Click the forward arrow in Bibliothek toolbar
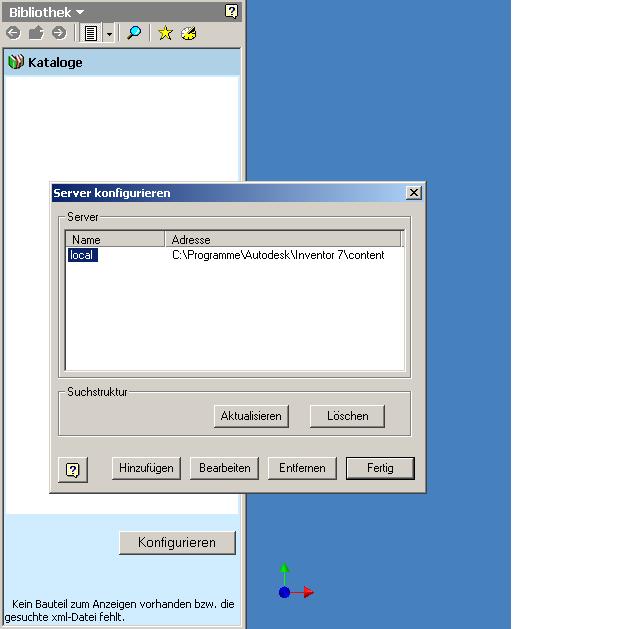 59,33
